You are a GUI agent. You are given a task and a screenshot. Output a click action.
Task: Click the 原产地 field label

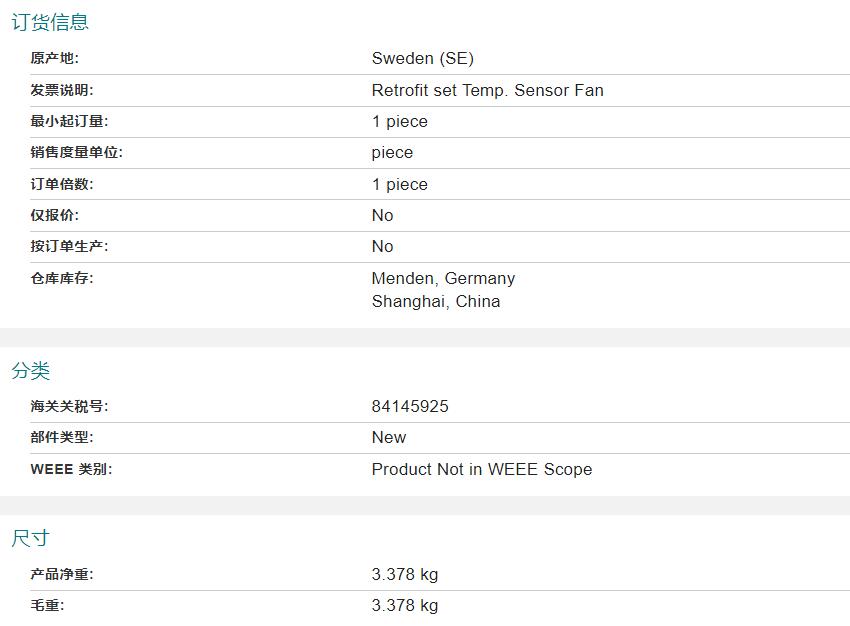pos(55,59)
